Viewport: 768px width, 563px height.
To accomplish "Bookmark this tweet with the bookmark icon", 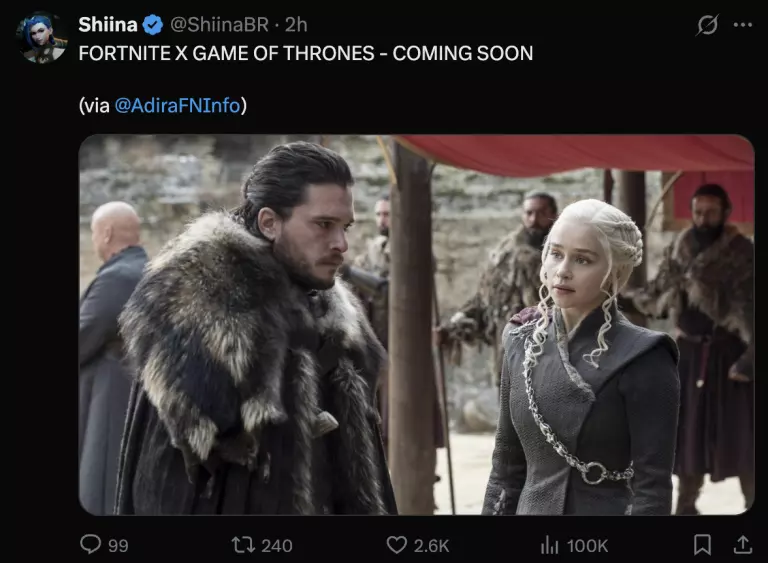I will click(x=702, y=545).
